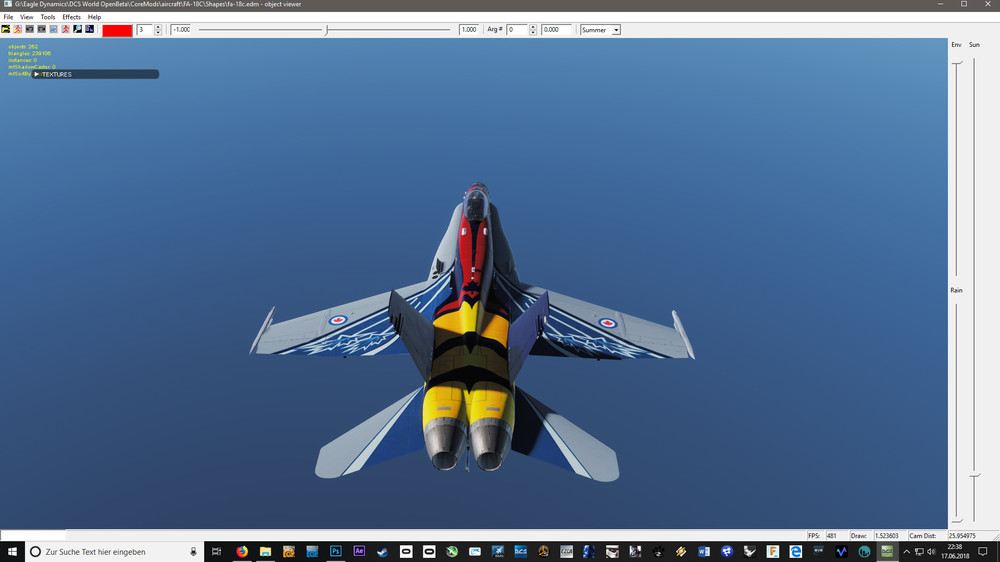The height and width of the screenshot is (562, 1000).
Task: Click the Draw value 1.523603
Action: [x=886, y=536]
